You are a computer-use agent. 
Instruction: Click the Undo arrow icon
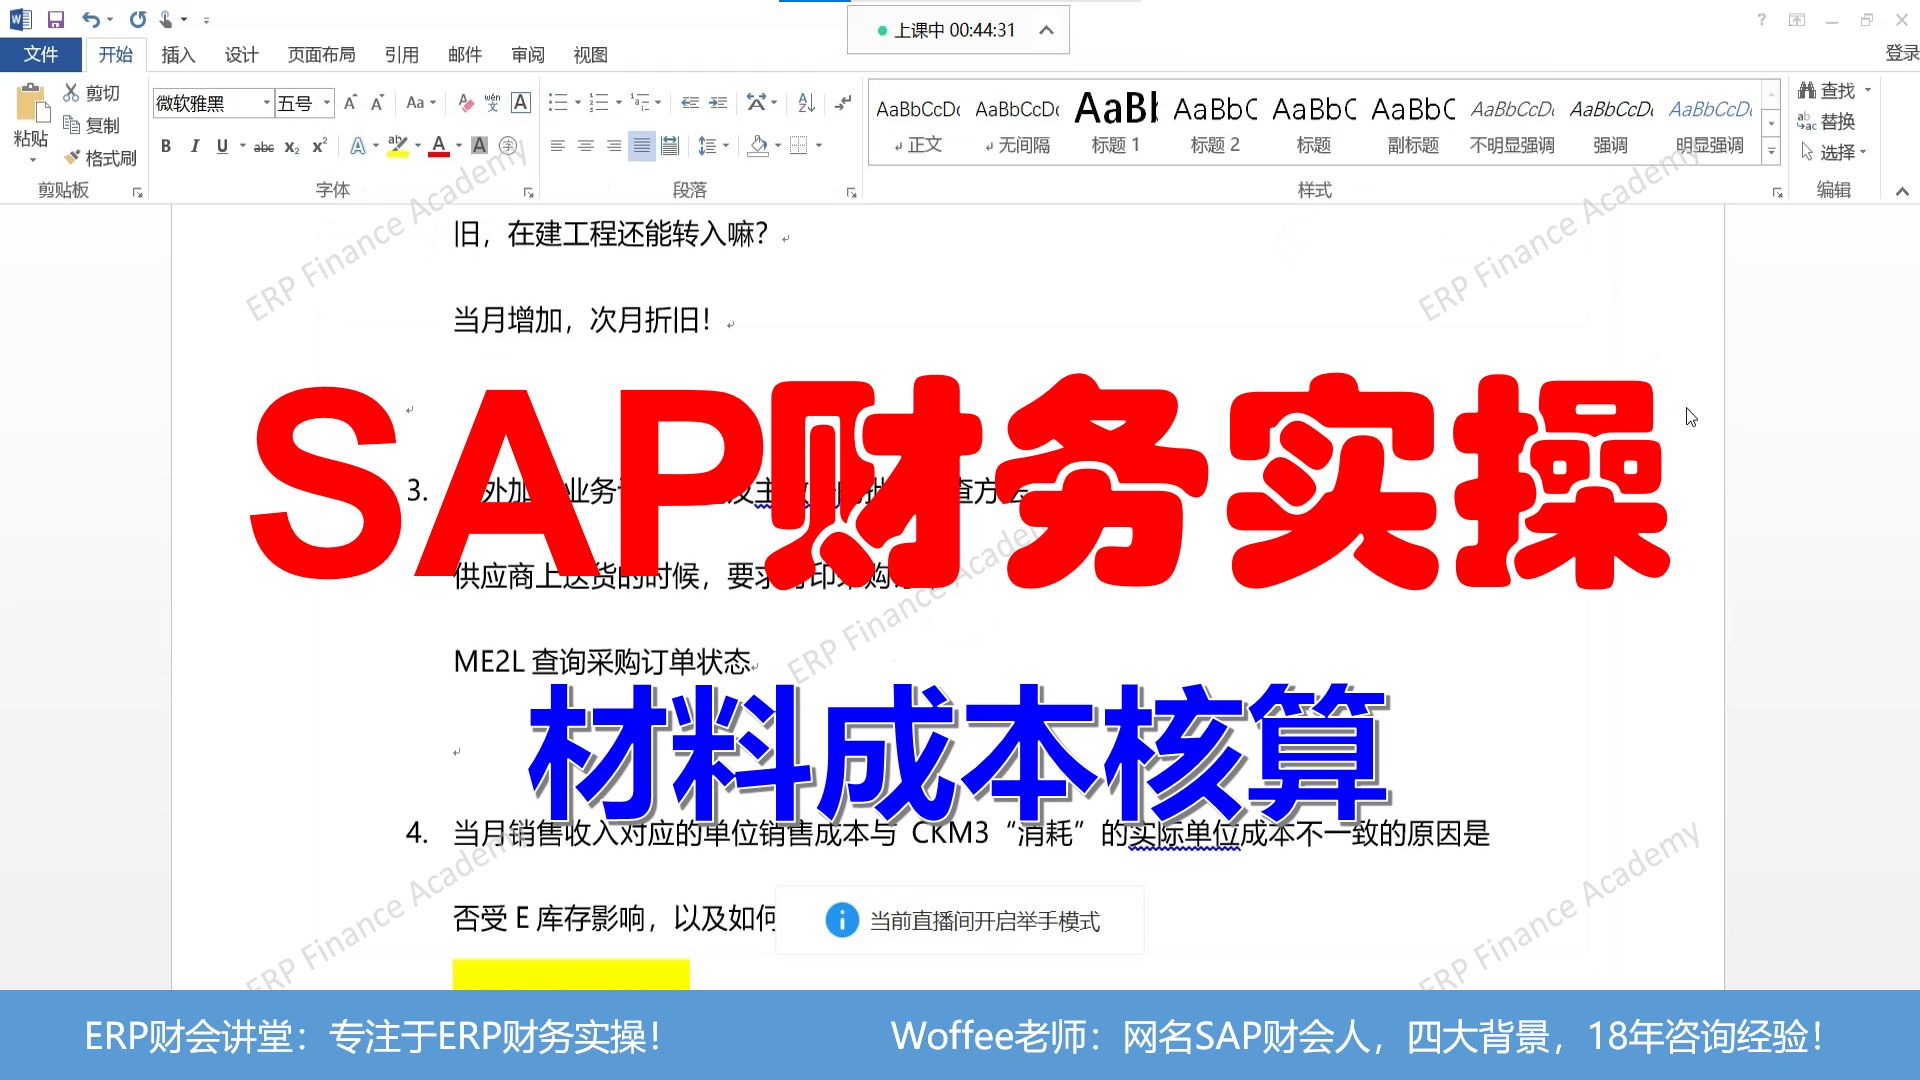(x=91, y=19)
